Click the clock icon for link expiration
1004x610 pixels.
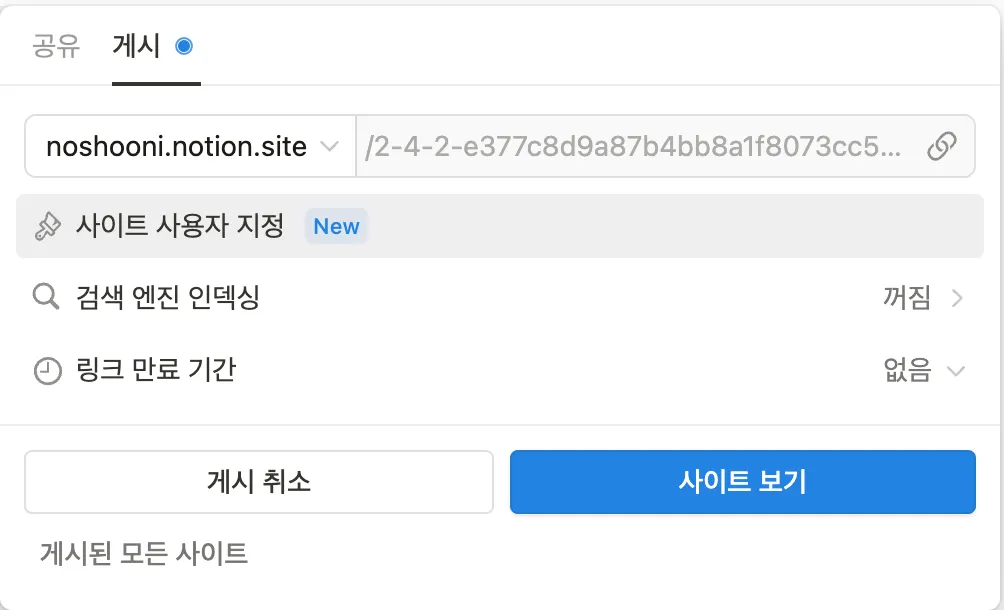pyautogui.click(x=47, y=371)
